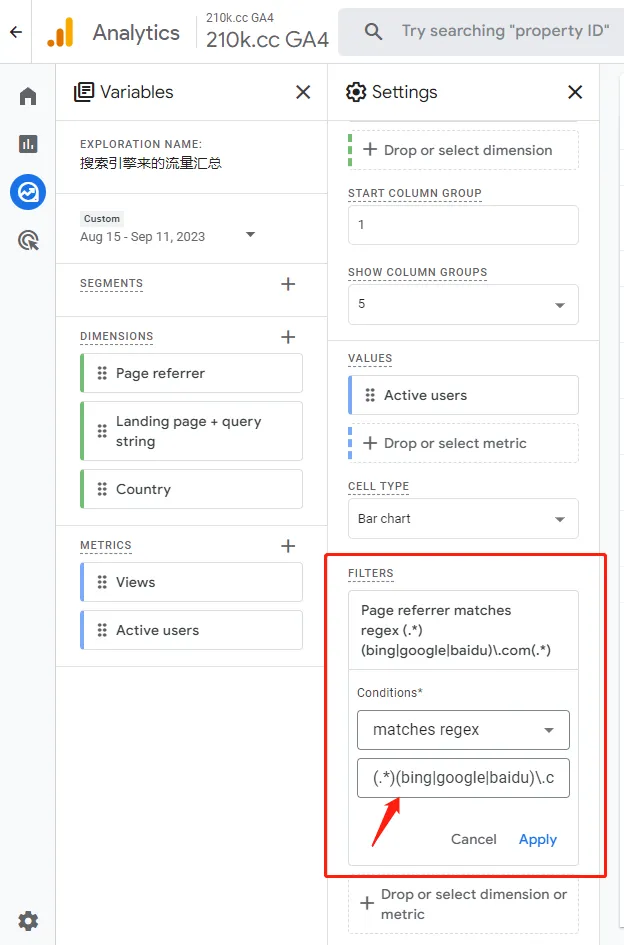Click Apply to save the filter
This screenshot has width=624, height=945.
pyautogui.click(x=537, y=839)
